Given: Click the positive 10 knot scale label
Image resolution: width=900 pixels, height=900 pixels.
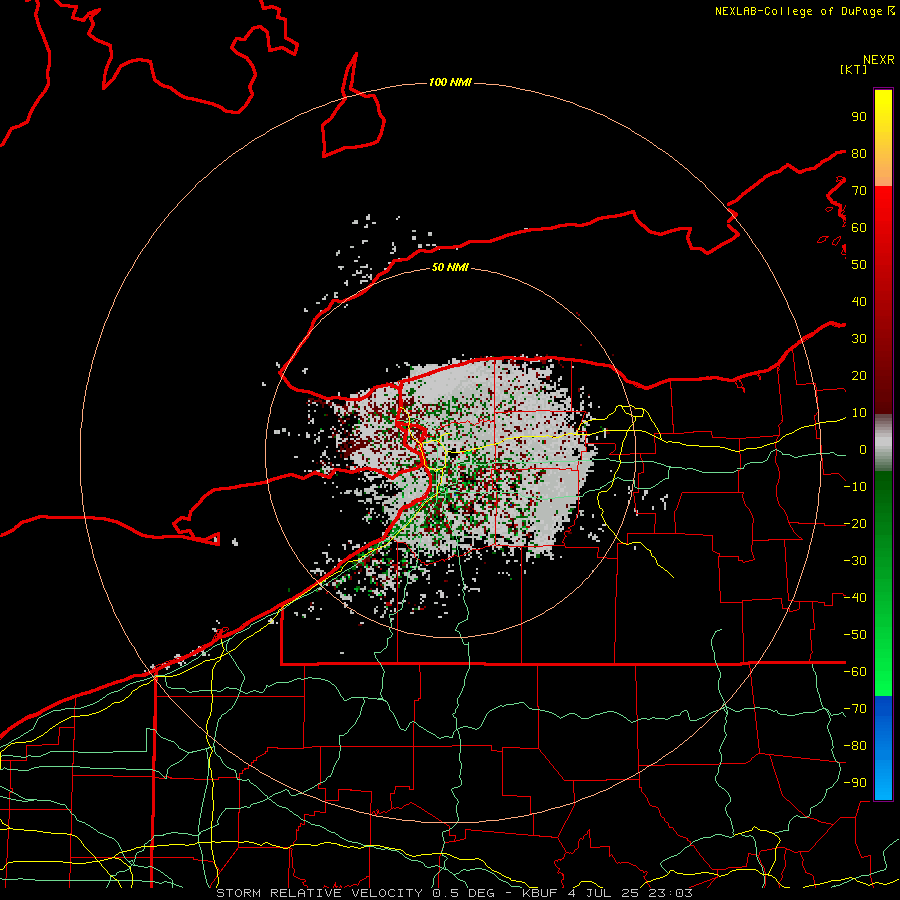Looking at the screenshot, I should [859, 413].
